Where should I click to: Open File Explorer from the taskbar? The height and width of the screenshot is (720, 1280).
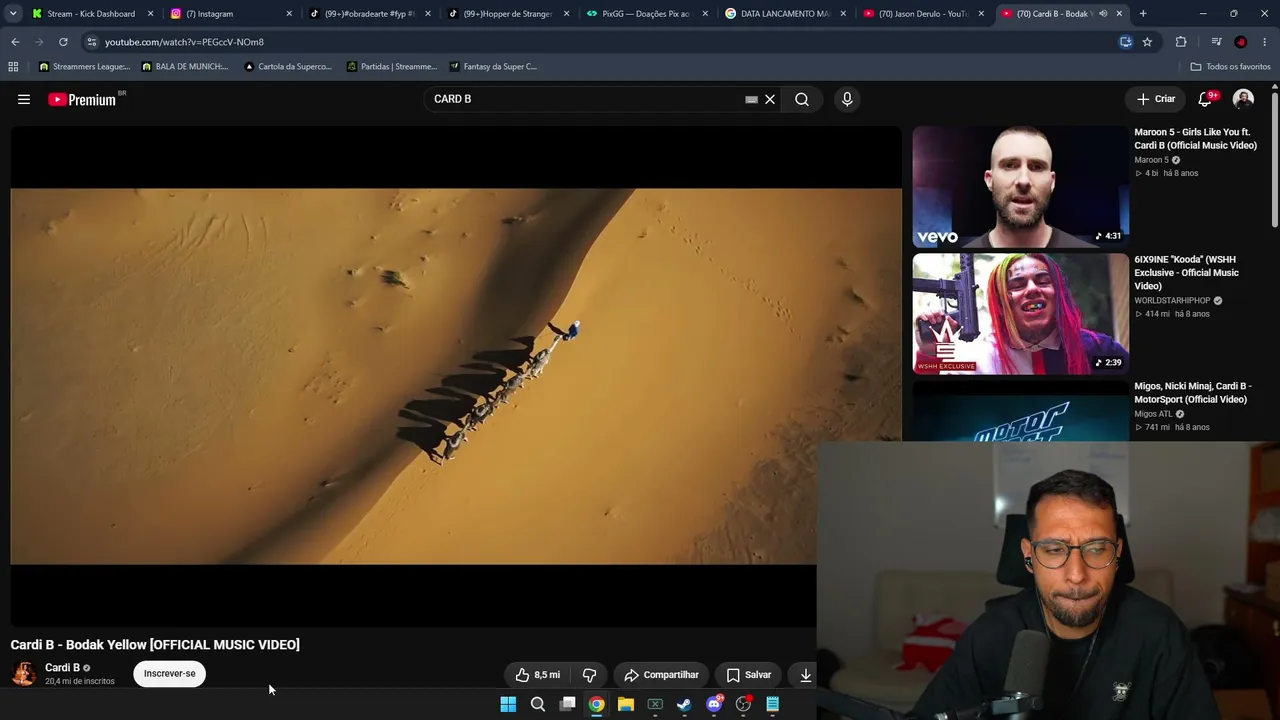point(626,704)
